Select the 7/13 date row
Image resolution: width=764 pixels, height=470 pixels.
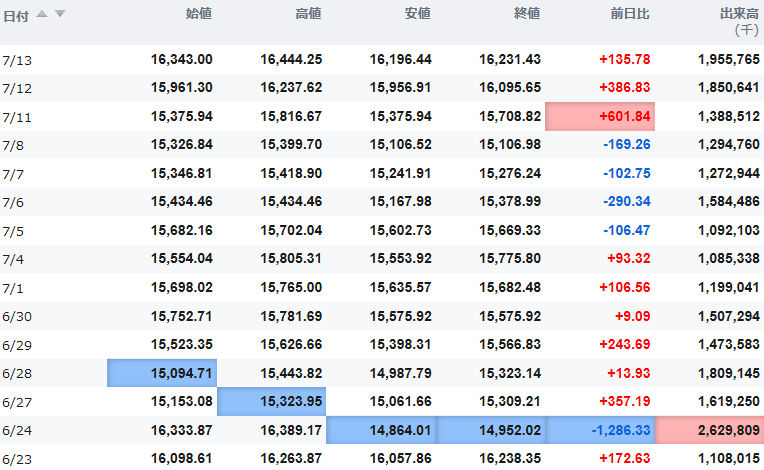click(382, 59)
